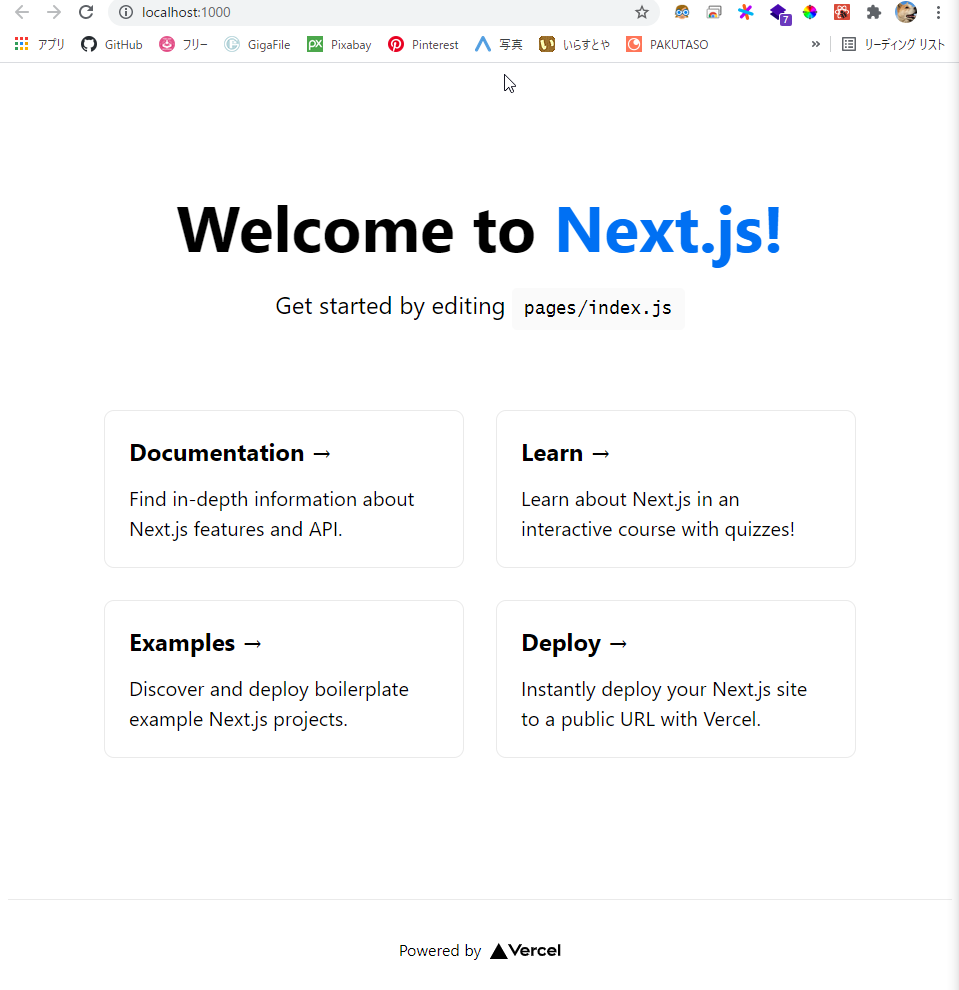Open the GigaFile bookmark

[258, 44]
